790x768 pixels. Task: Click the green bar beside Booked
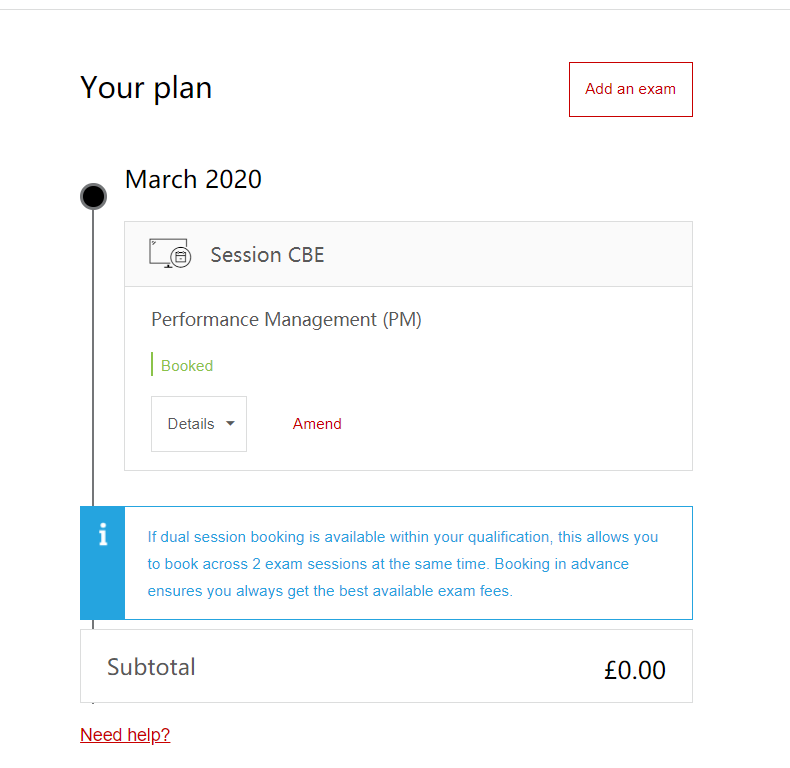point(152,365)
